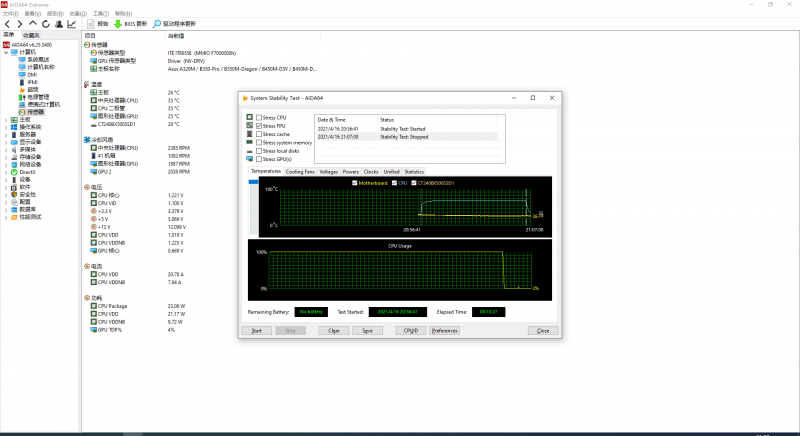Select the 配置 tree entry
Screen dimensions: 800x436
[21, 202]
